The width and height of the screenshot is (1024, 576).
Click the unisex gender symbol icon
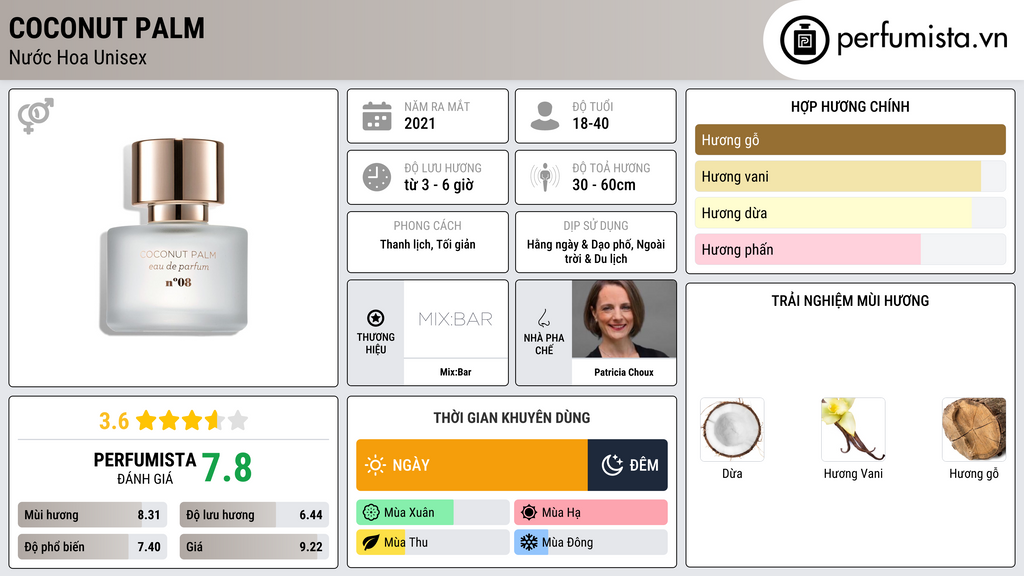[36, 116]
